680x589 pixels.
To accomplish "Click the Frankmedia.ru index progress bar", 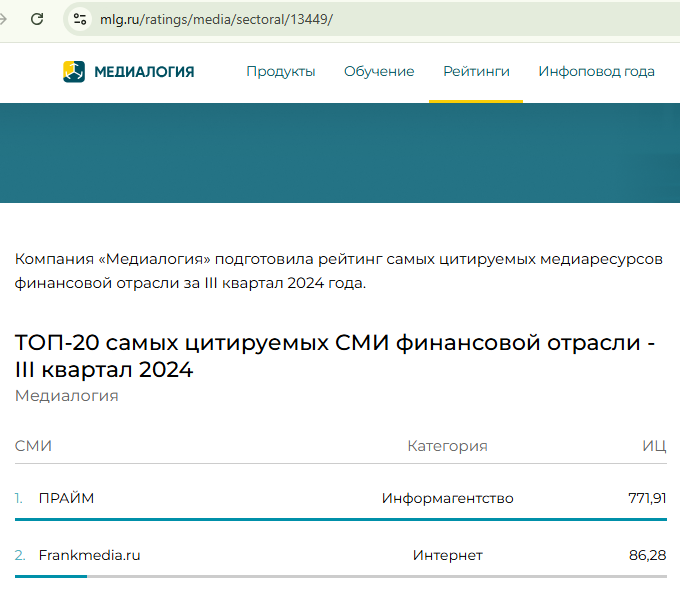I will [x=341, y=576].
